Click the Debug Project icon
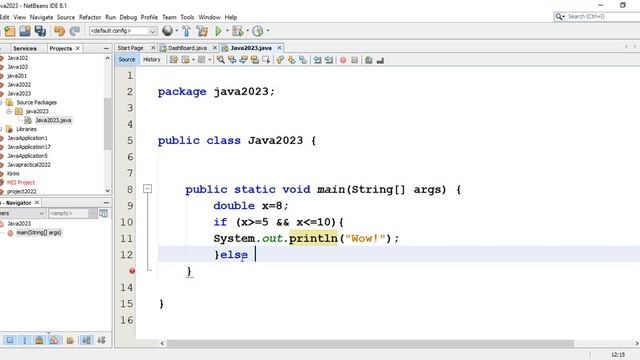This screenshot has height=360, width=640. (237, 31)
